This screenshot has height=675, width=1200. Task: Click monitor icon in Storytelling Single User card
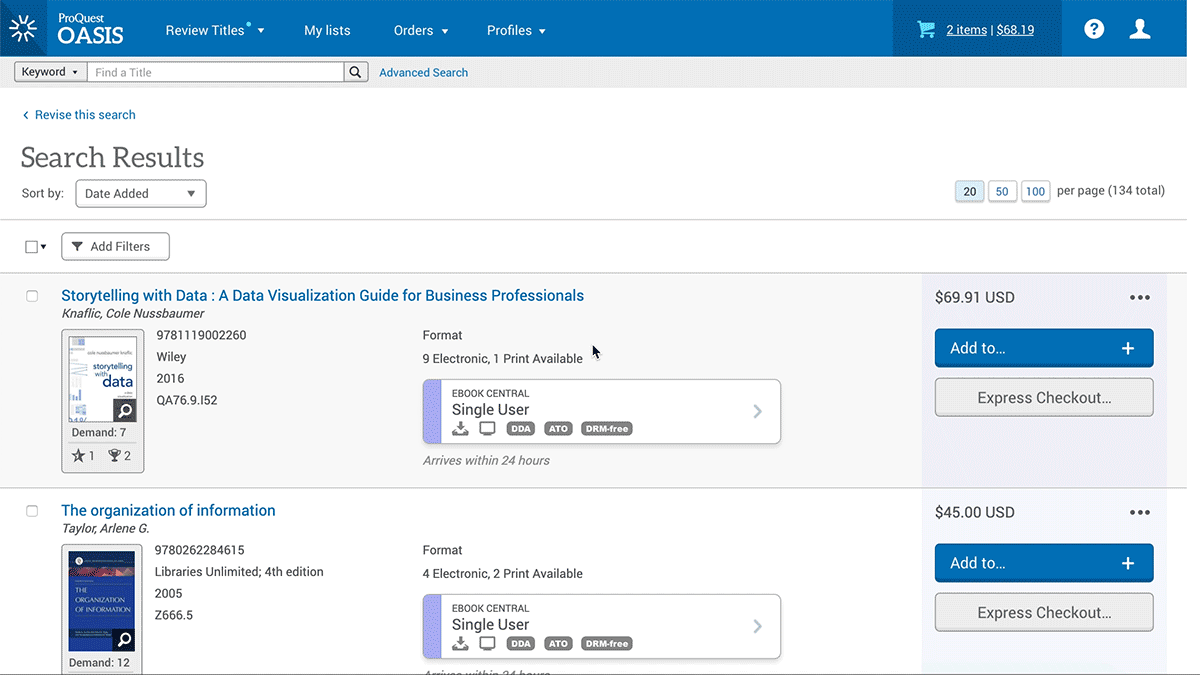487,429
